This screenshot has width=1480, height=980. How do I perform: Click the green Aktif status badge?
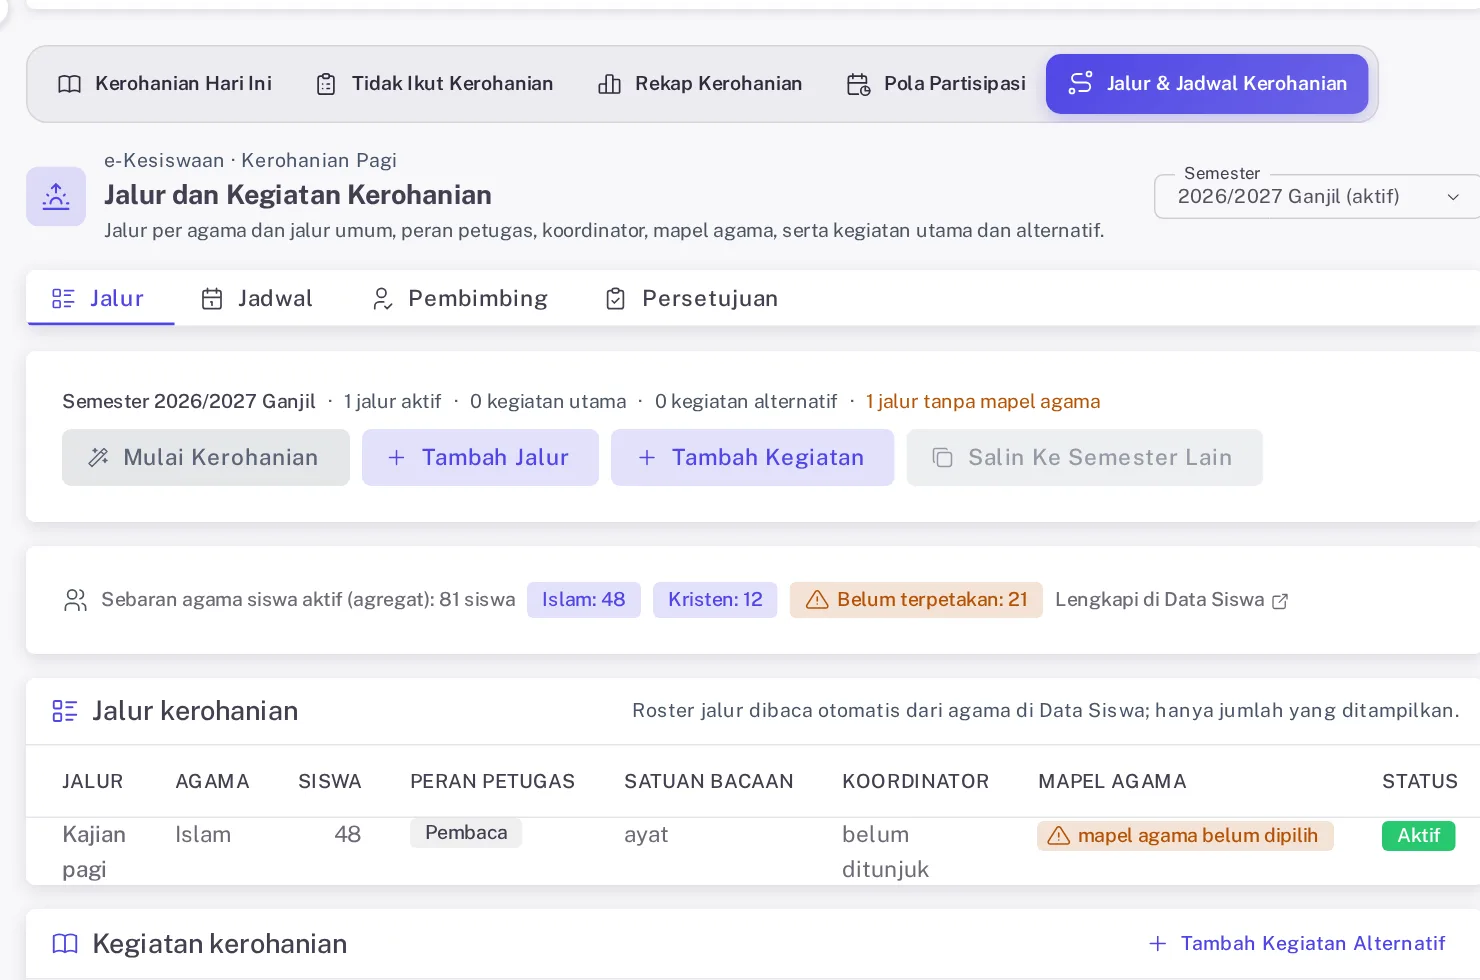(x=1418, y=836)
